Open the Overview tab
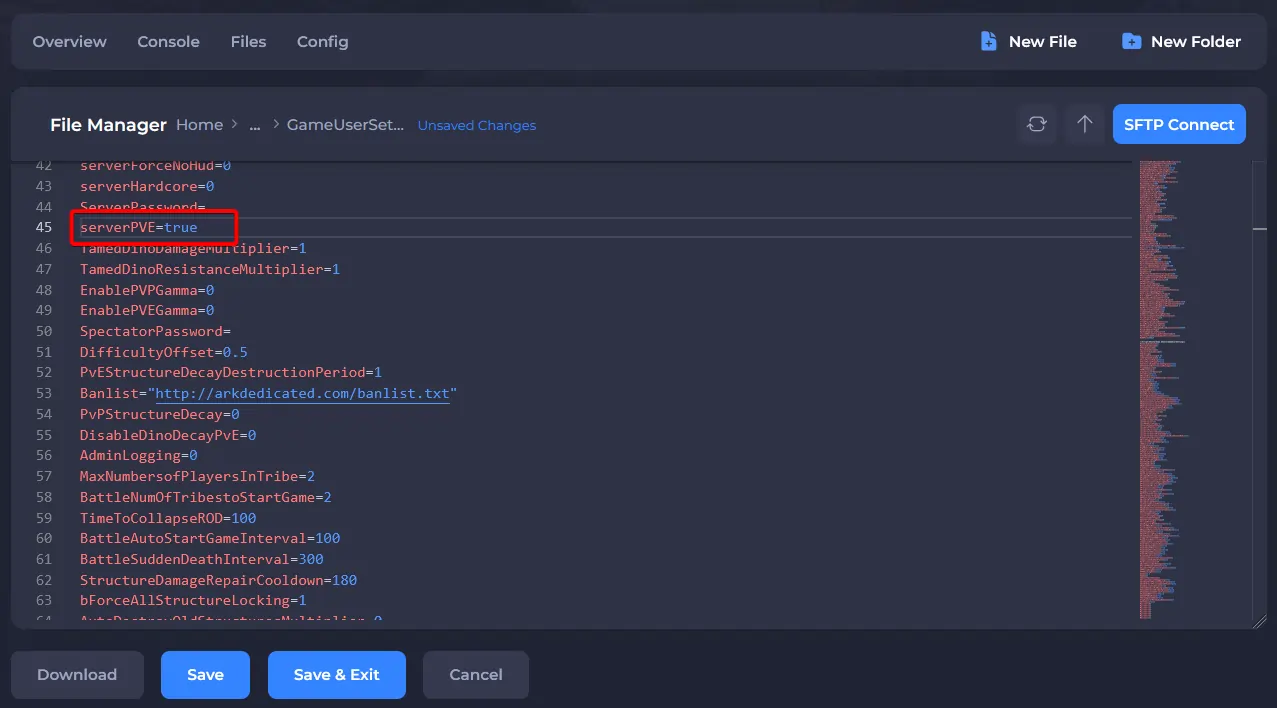 (x=69, y=41)
